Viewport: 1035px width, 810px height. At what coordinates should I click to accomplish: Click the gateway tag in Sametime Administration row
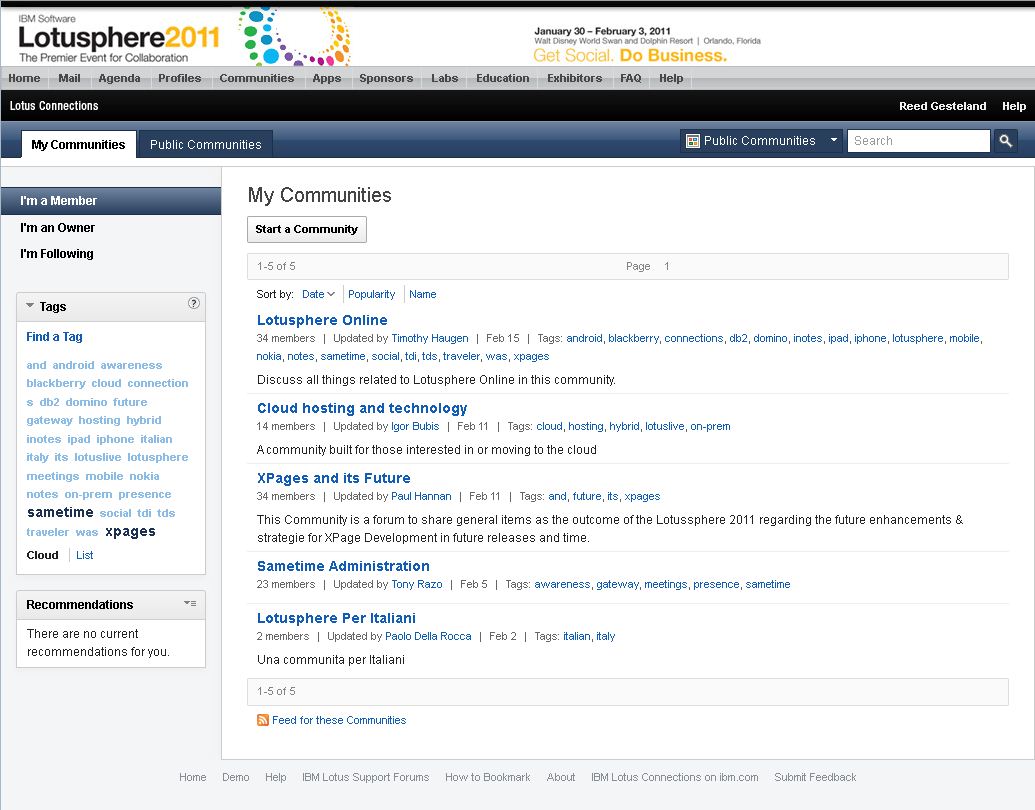pos(617,584)
